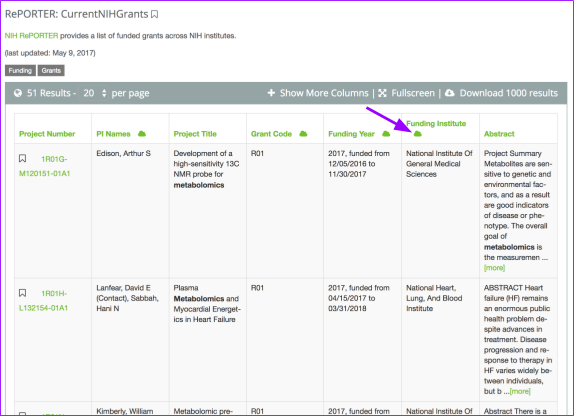574x416 pixels.
Task: Click the cloud icon under Funding Institute
Action: 417,134
